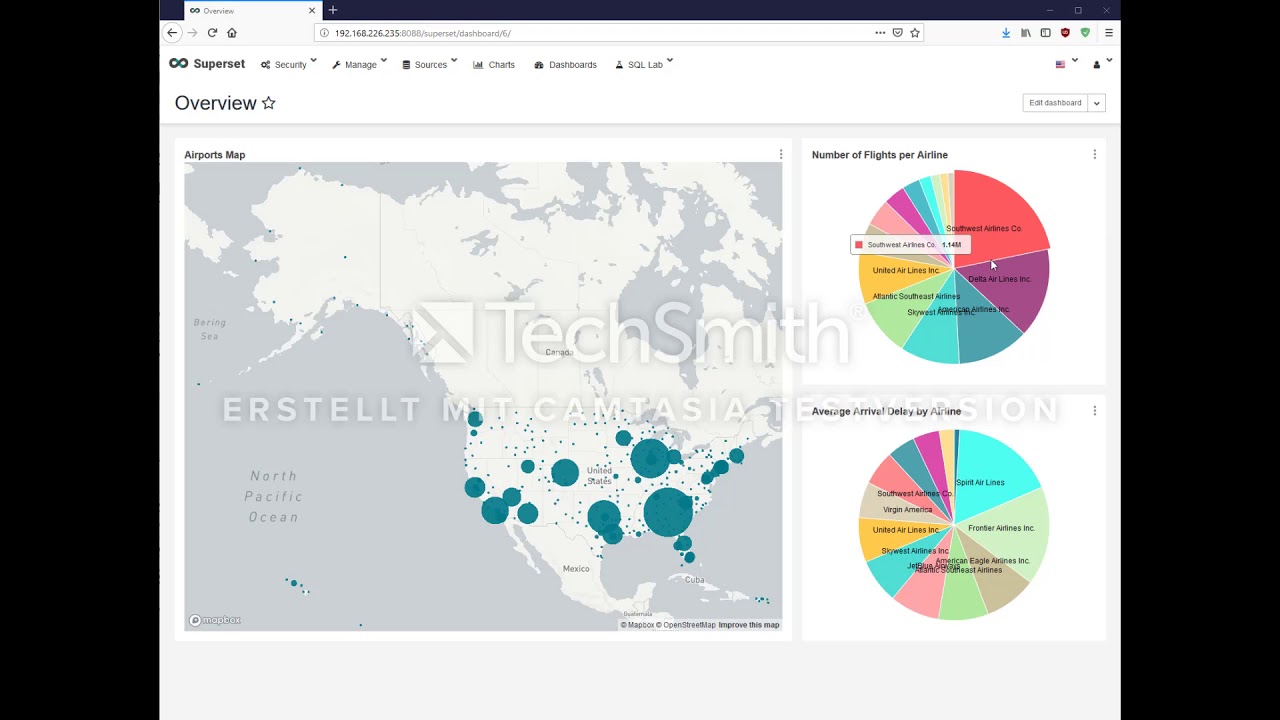Screen dimensions: 1280x720
Task: Open Firefox library icon
Action: (x=1026, y=33)
